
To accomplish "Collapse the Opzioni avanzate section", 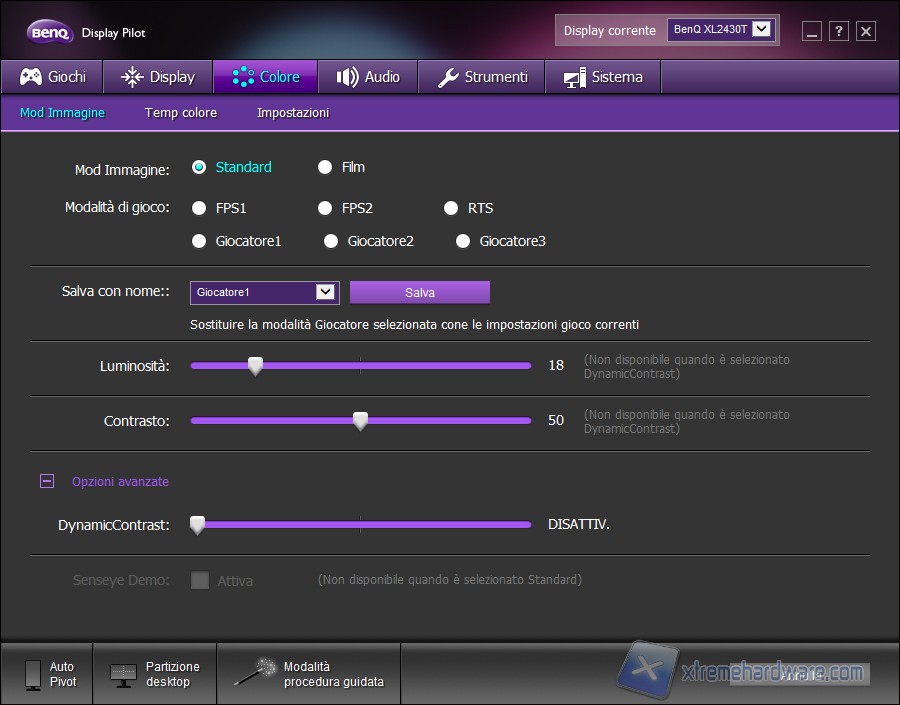I will (46, 481).
